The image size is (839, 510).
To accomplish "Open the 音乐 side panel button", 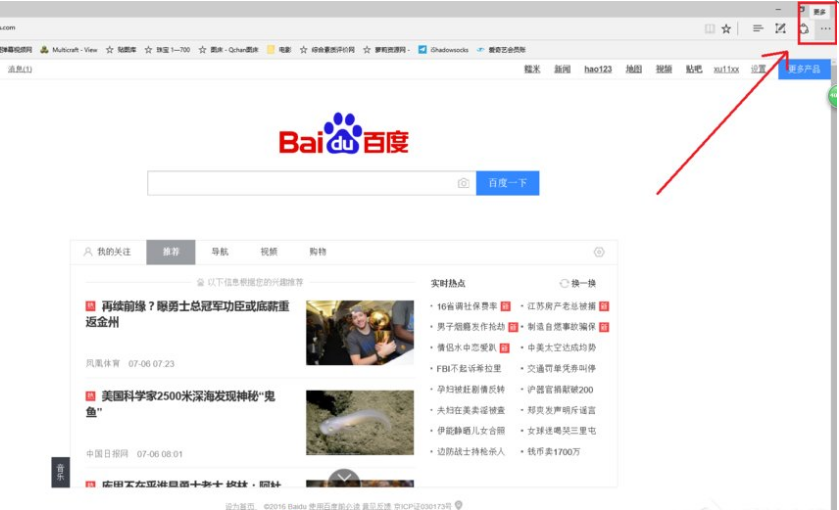I will pos(60,472).
